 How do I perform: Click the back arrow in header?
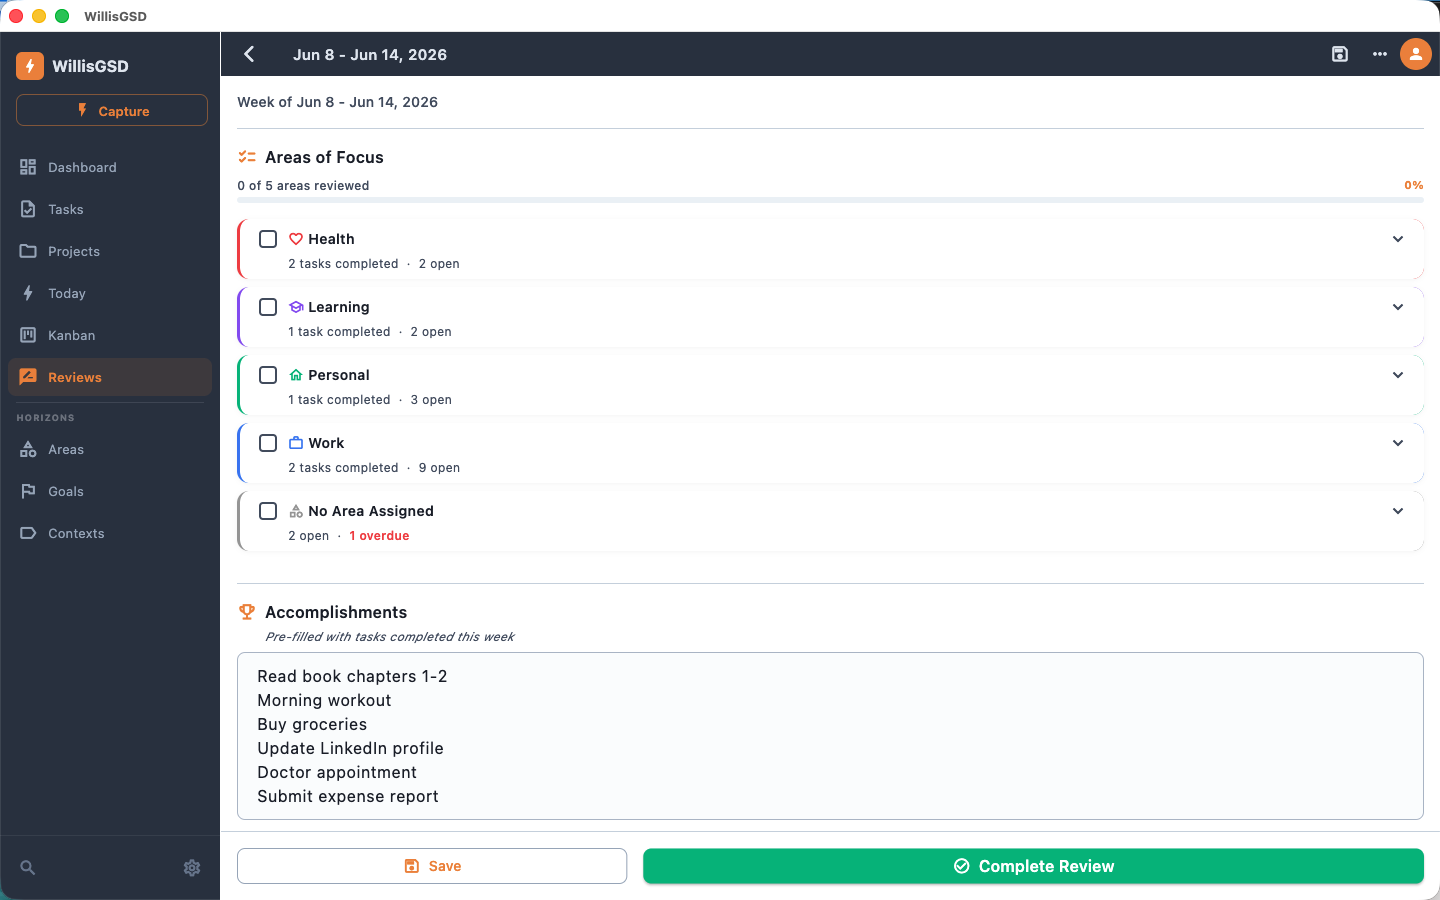250,54
